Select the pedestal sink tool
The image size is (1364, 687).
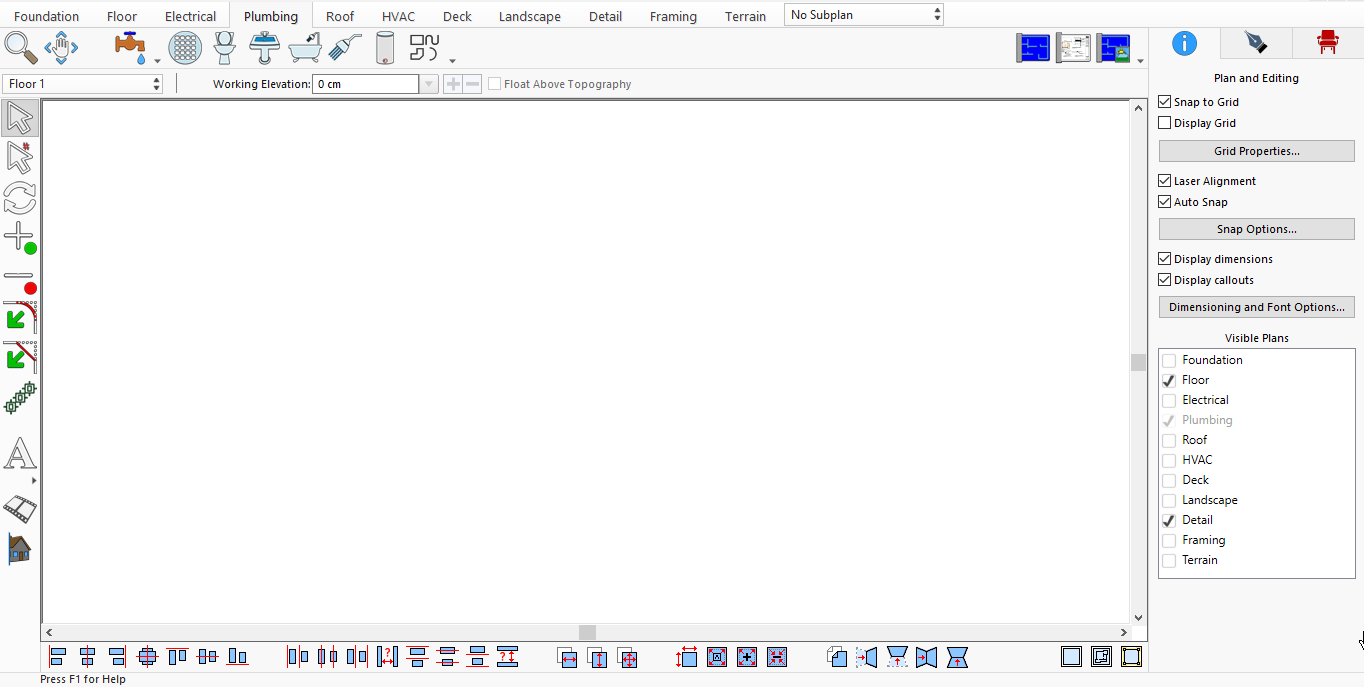(x=265, y=47)
